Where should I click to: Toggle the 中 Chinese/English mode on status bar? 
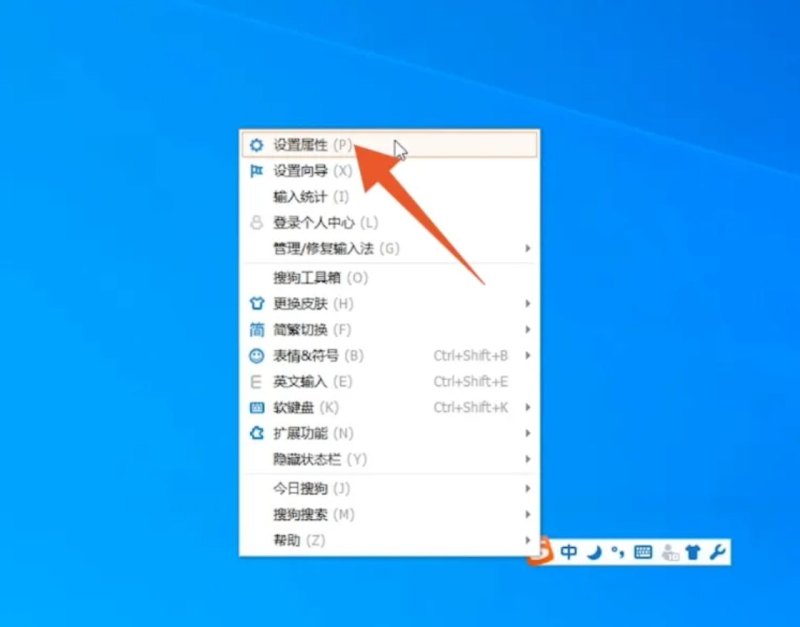pyautogui.click(x=569, y=552)
